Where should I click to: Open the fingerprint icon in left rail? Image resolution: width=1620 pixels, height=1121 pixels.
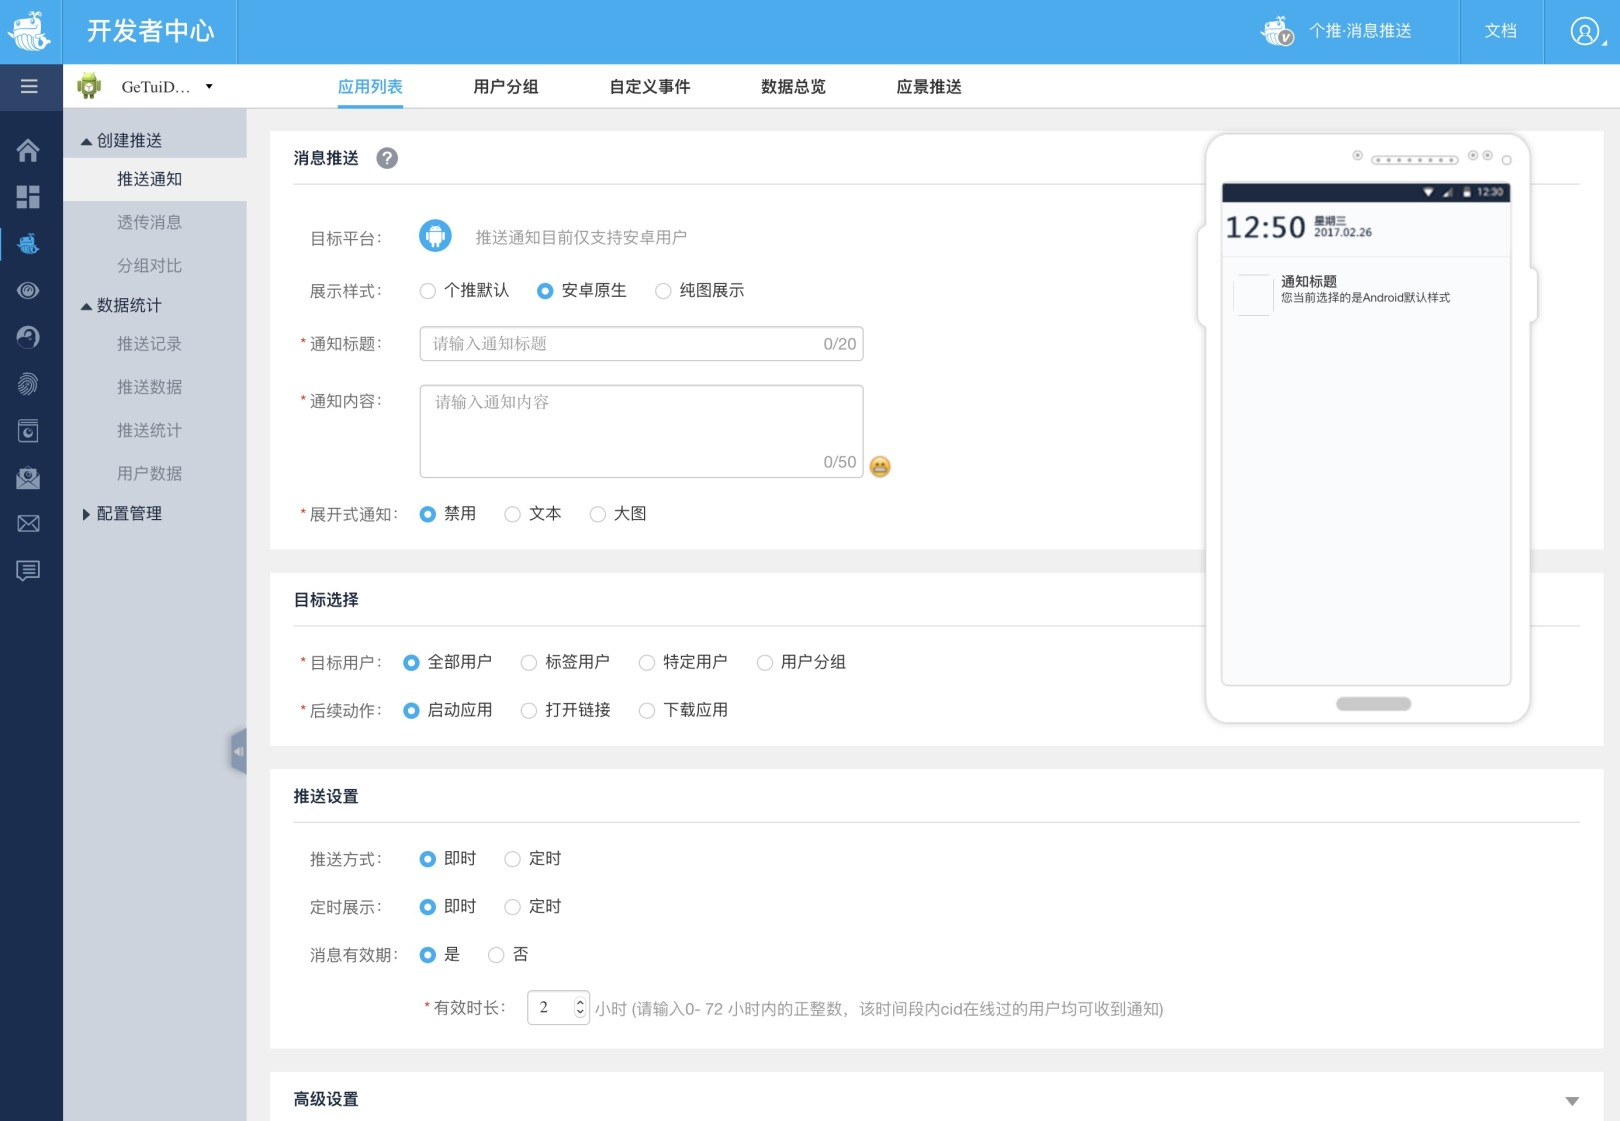pyautogui.click(x=28, y=384)
